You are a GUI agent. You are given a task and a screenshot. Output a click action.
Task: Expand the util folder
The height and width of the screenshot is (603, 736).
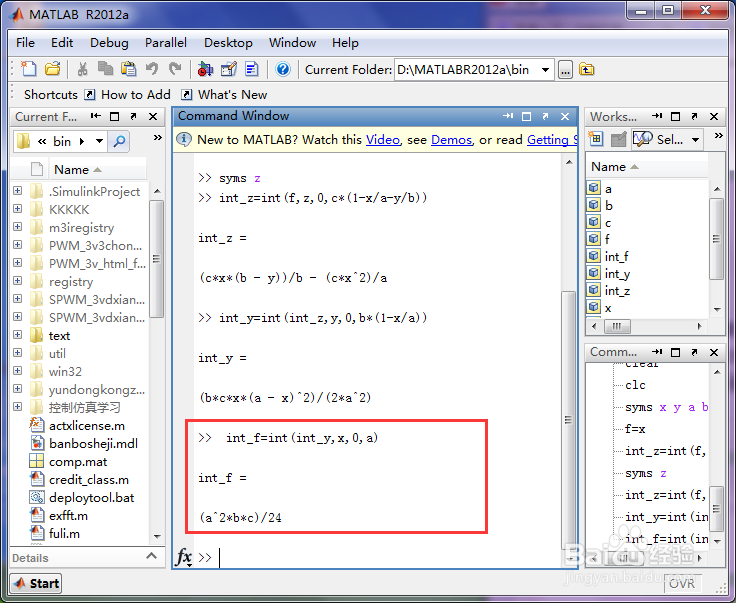point(18,352)
